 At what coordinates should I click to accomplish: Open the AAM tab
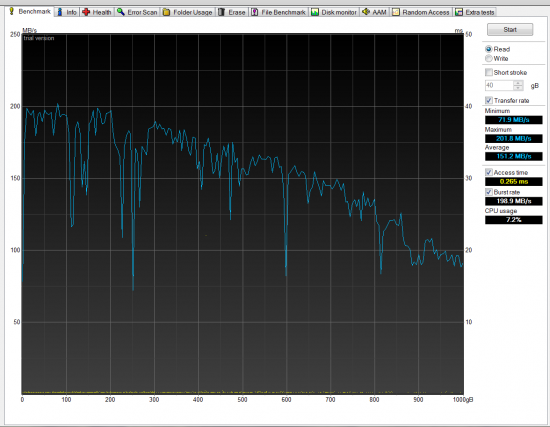375,12
